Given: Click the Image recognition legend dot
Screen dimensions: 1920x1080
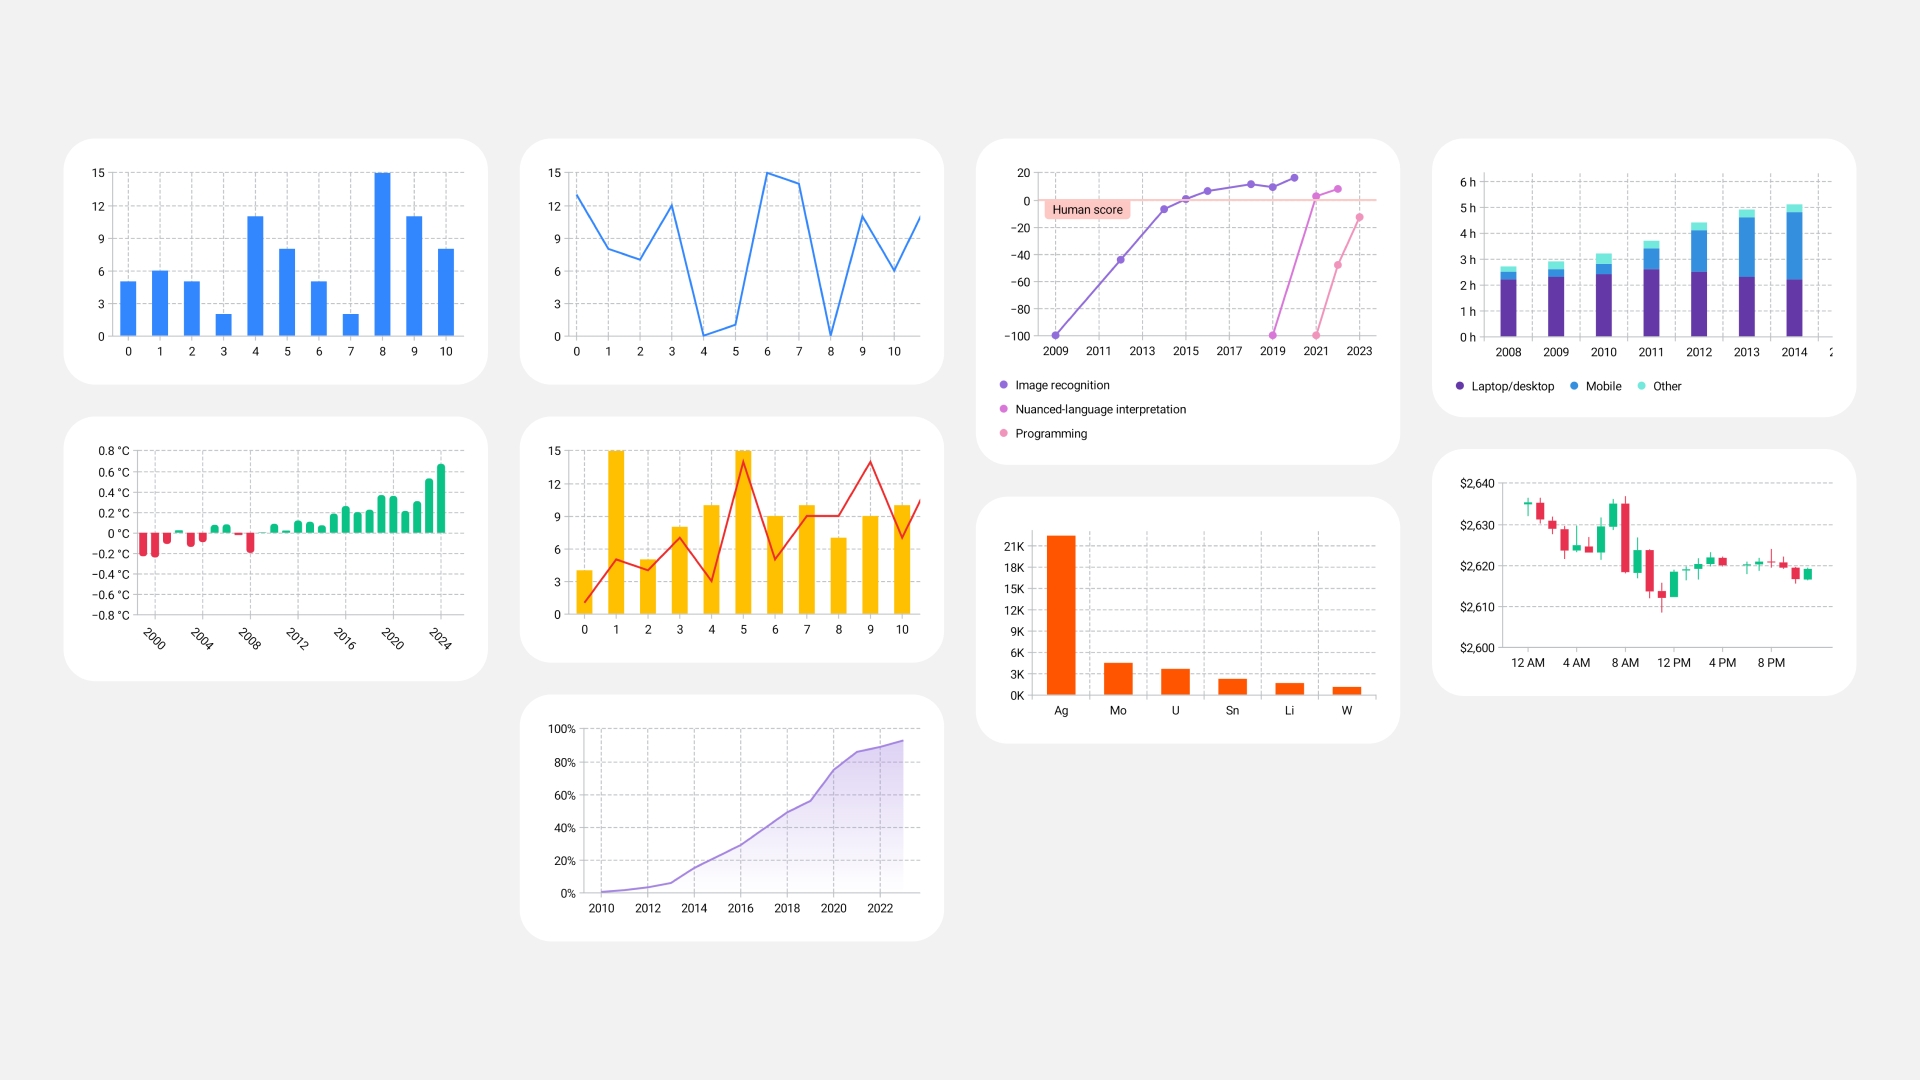Looking at the screenshot, I should click(1003, 385).
